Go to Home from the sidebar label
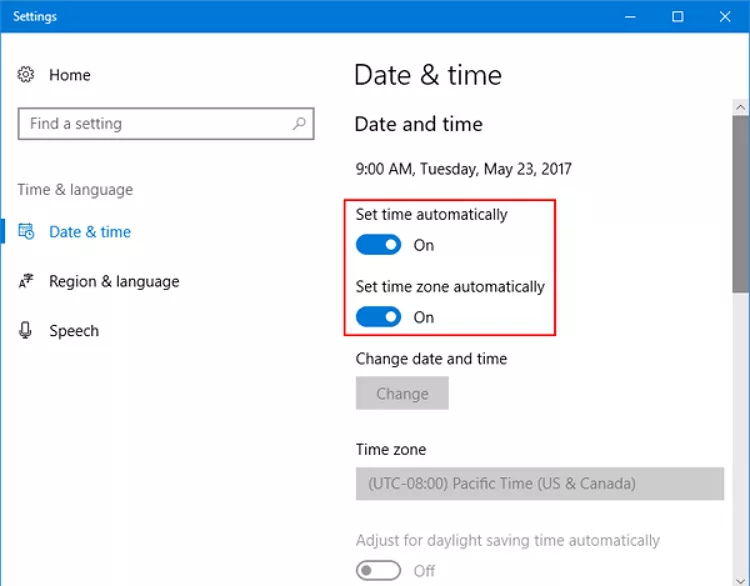 70,75
